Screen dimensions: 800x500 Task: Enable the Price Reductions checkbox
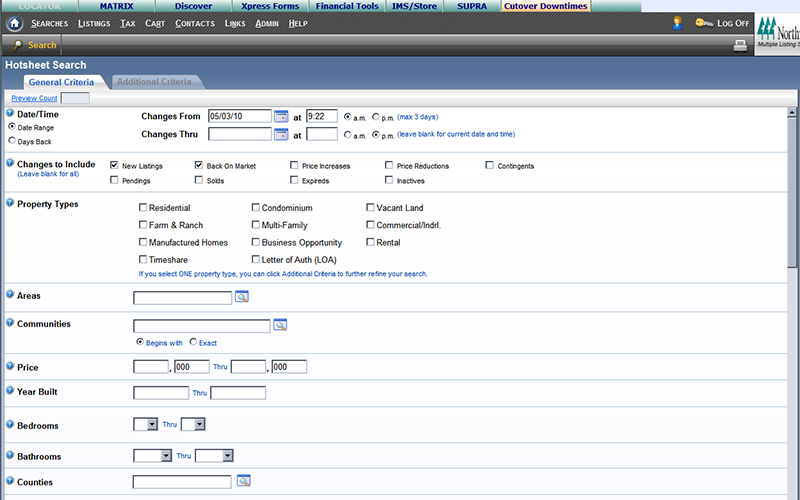coord(389,165)
